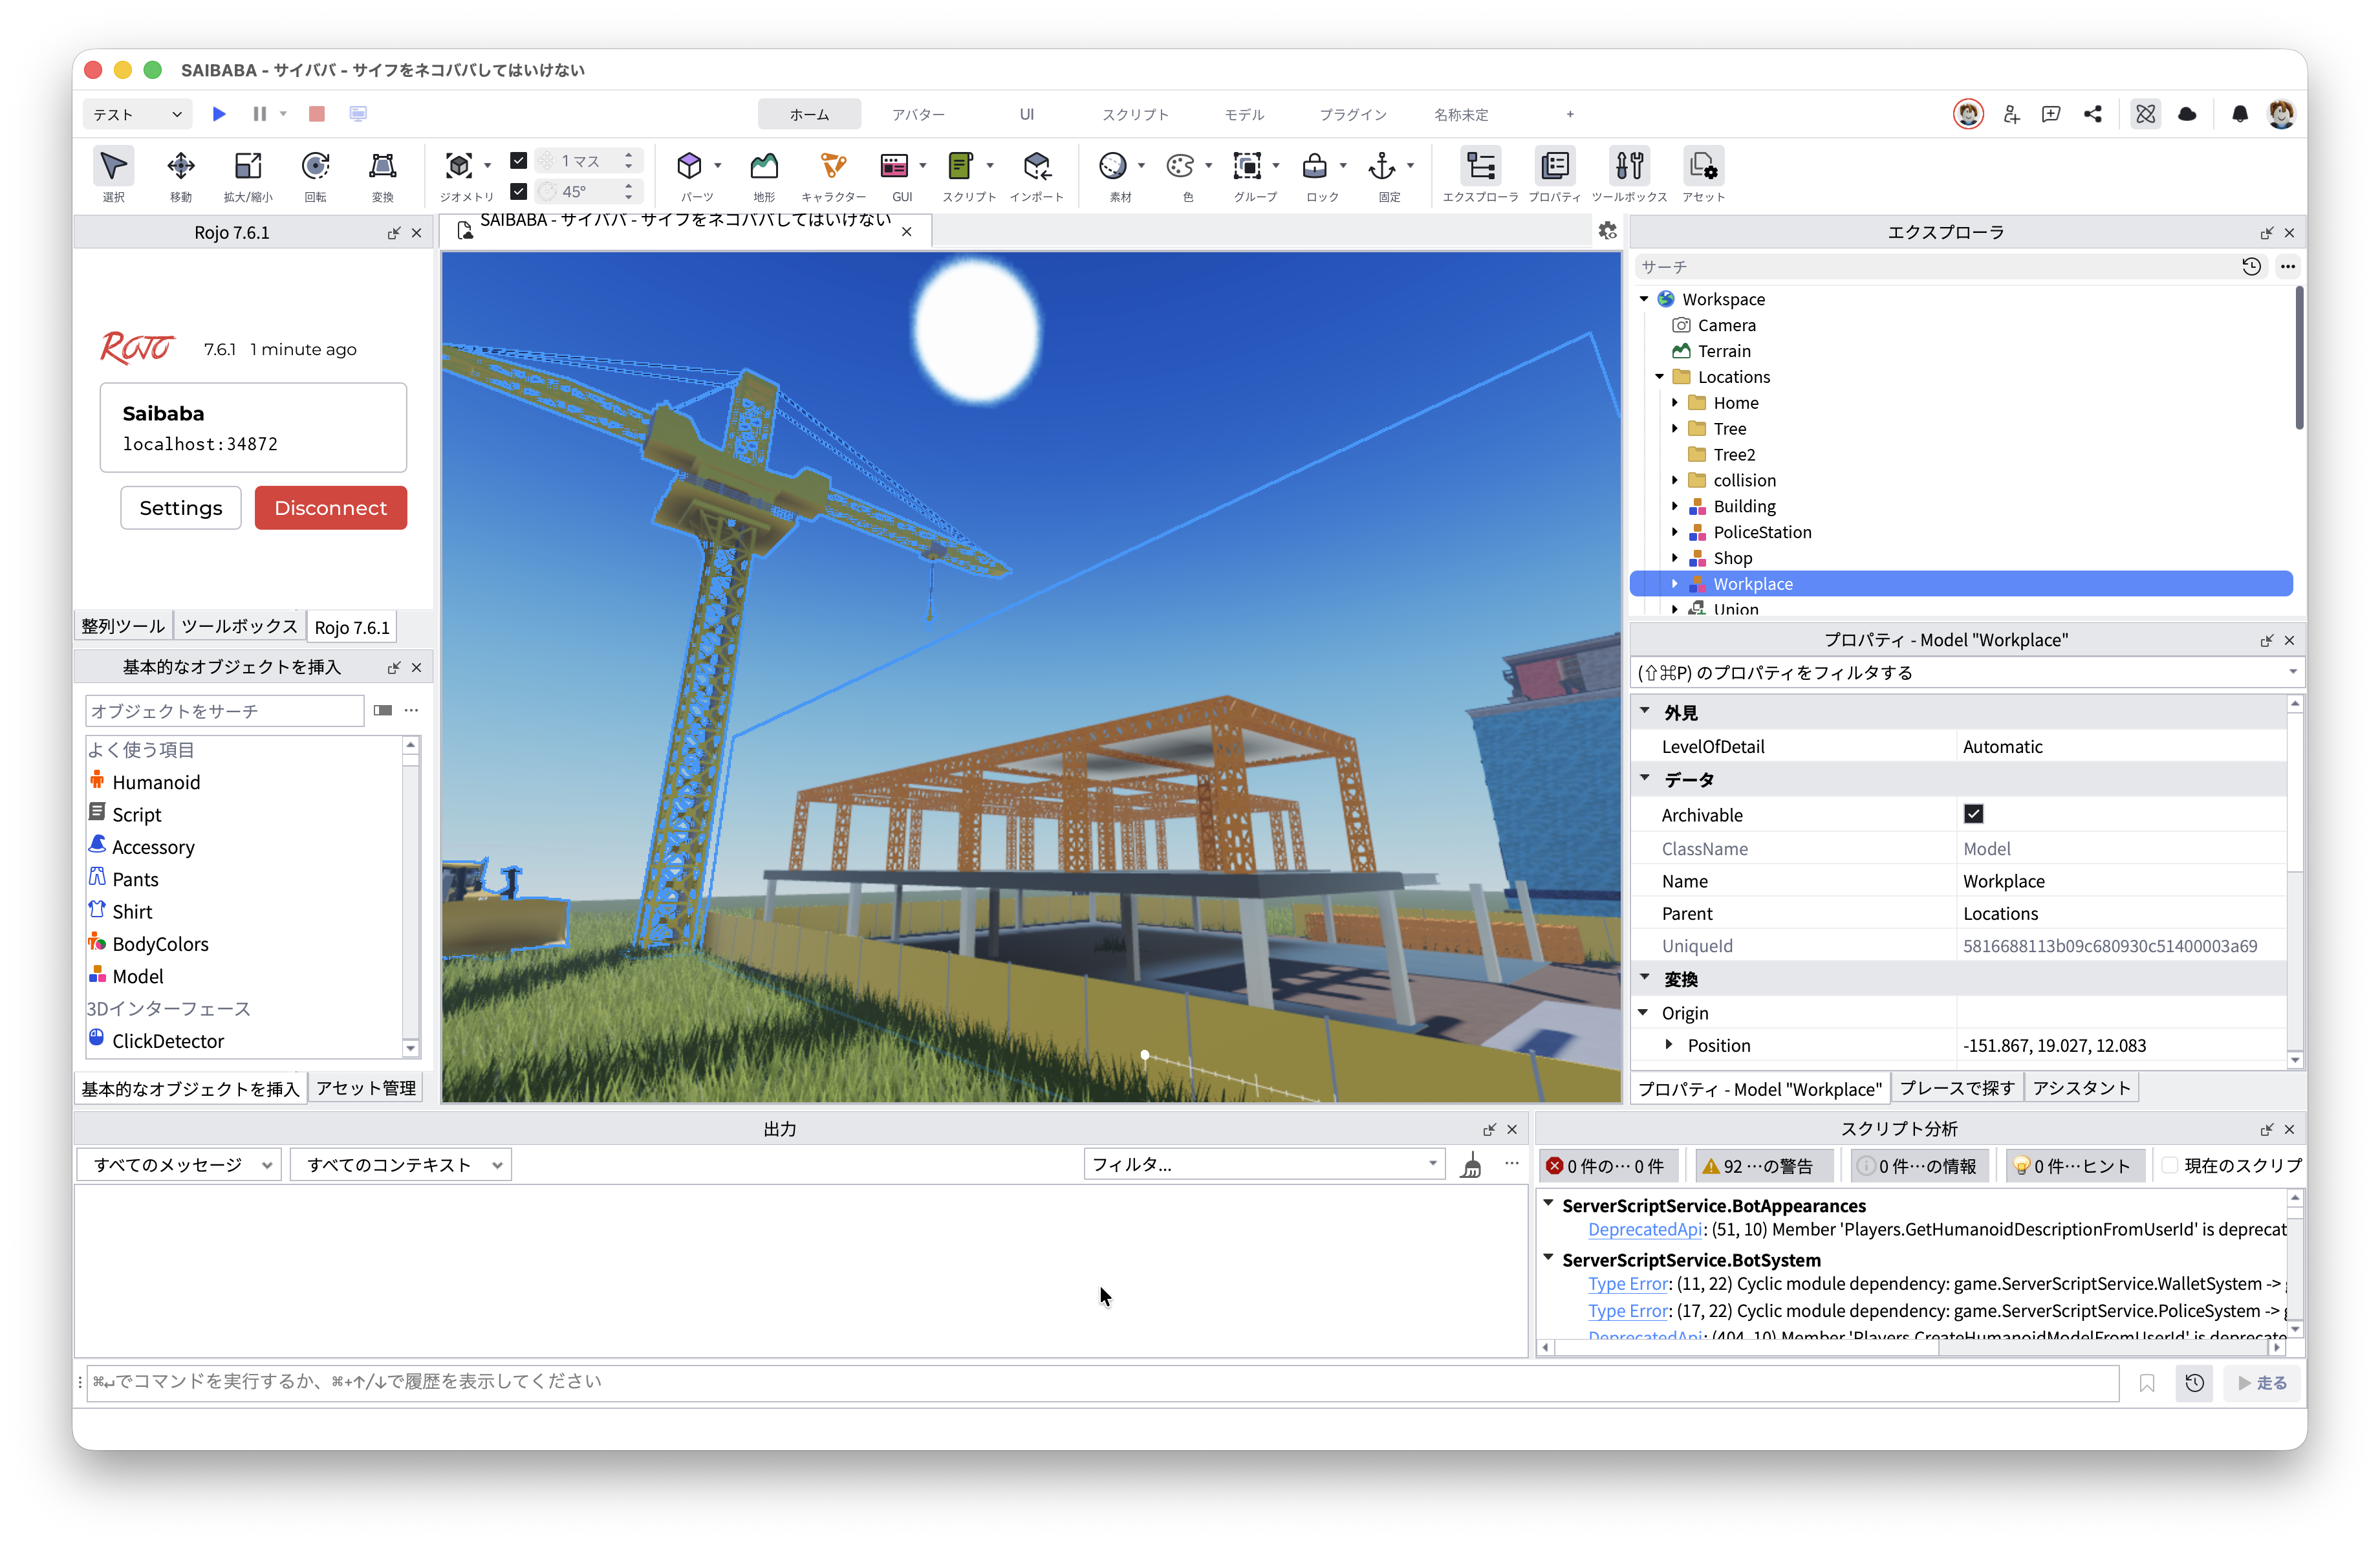
Task: Activate the 移動 (Move) tool
Action: [180, 166]
